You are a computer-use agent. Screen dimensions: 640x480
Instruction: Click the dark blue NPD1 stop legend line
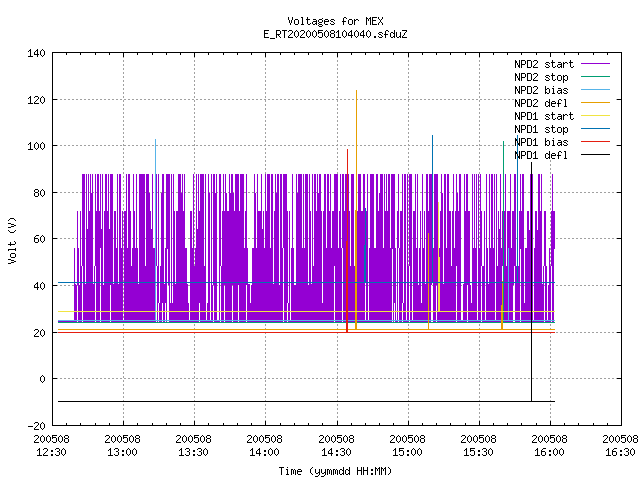click(596, 129)
